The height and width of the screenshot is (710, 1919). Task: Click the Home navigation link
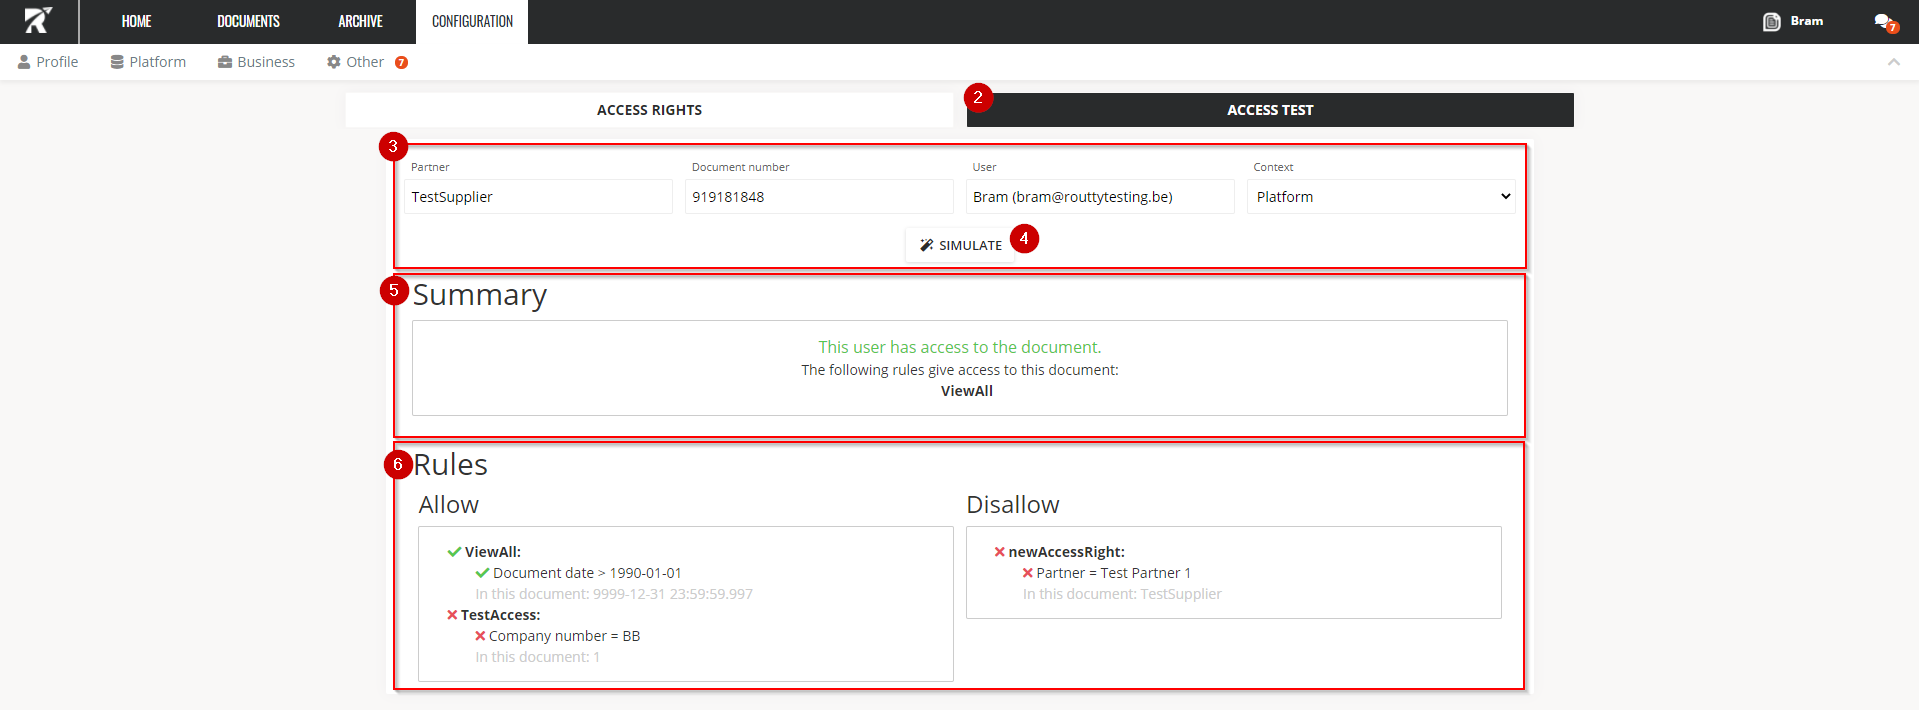(136, 21)
